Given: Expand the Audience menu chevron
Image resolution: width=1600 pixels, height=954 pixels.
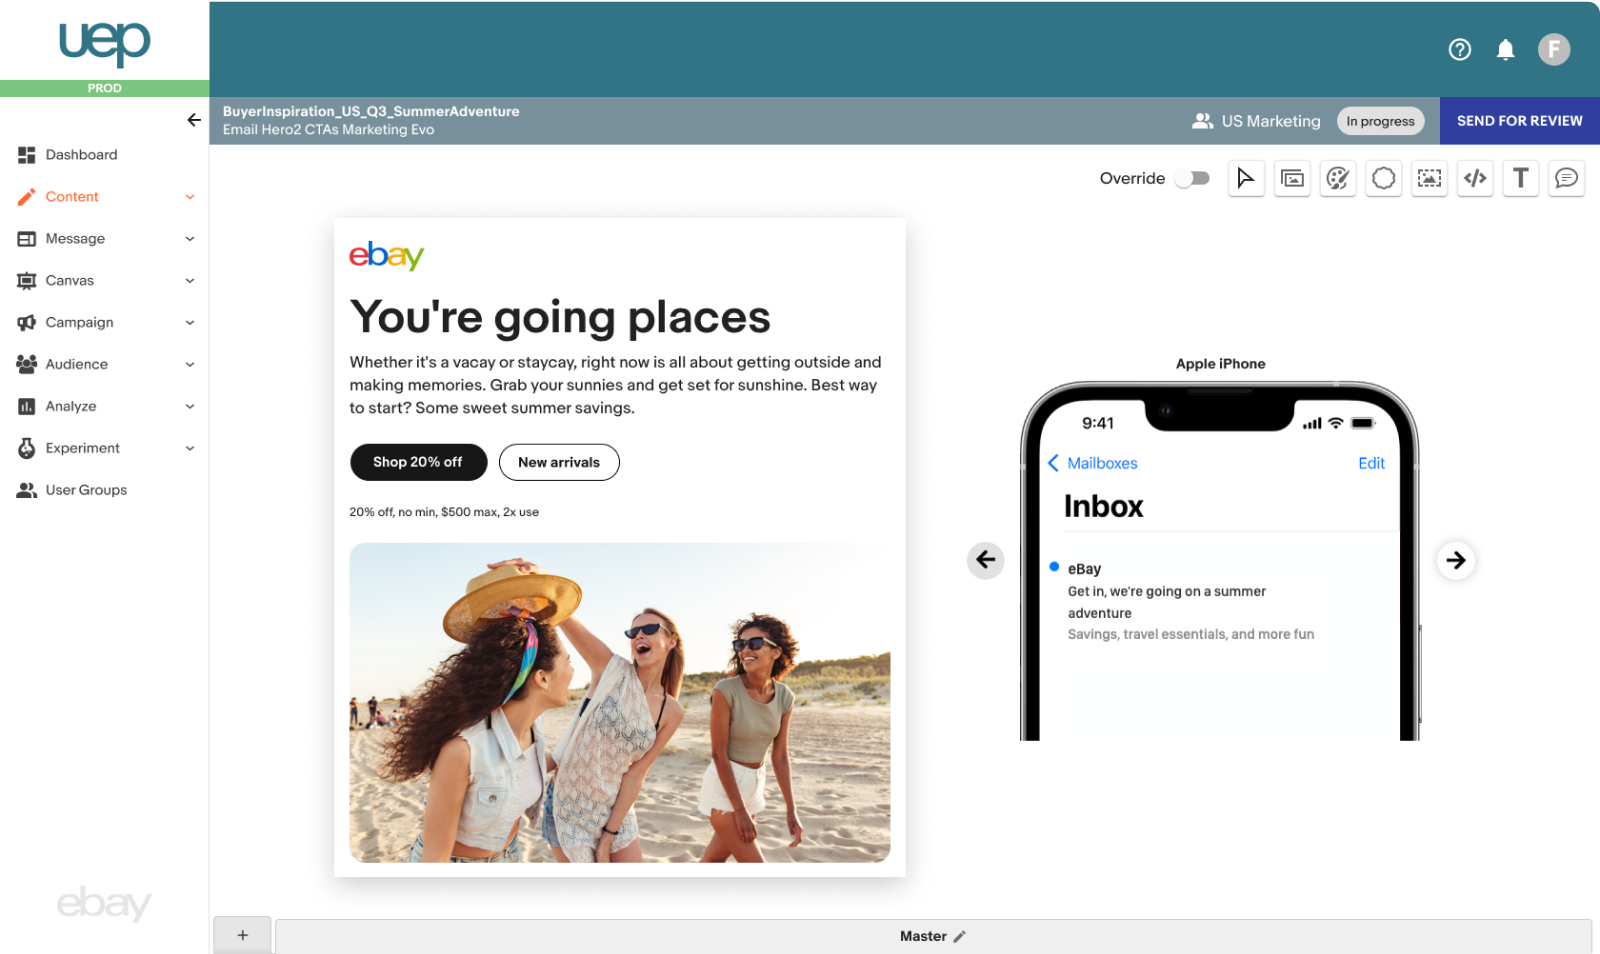Looking at the screenshot, I should [x=190, y=365].
